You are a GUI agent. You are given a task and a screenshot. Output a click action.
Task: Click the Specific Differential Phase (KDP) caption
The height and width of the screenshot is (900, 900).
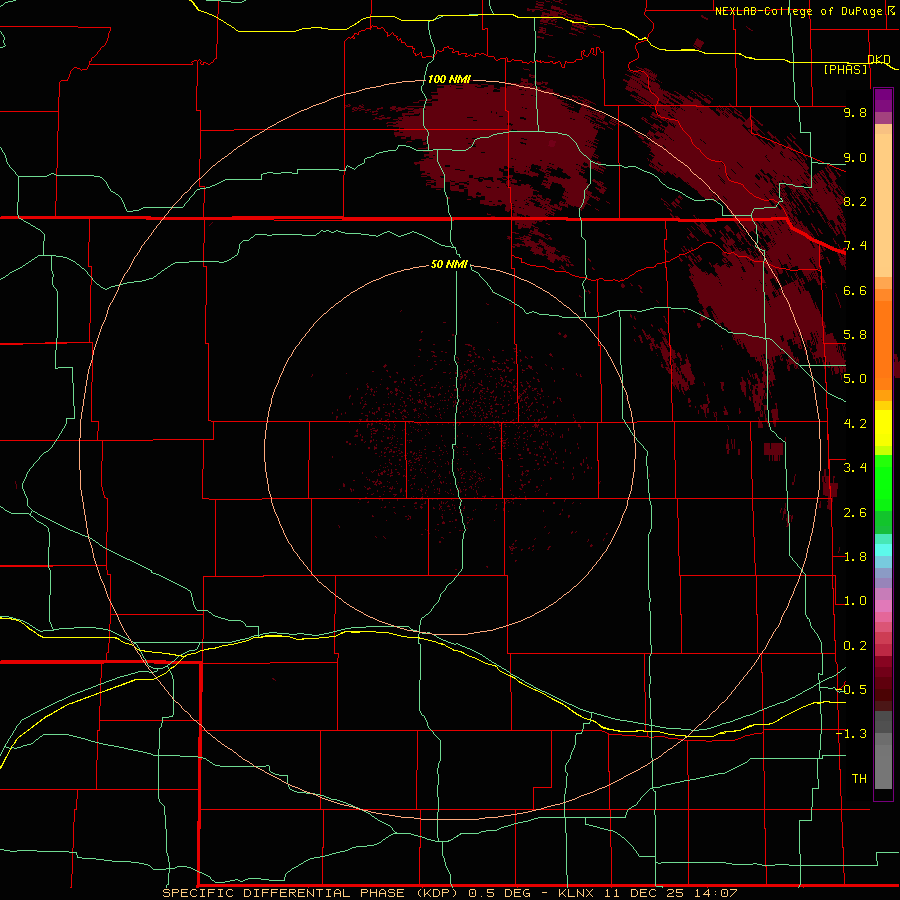[310, 893]
